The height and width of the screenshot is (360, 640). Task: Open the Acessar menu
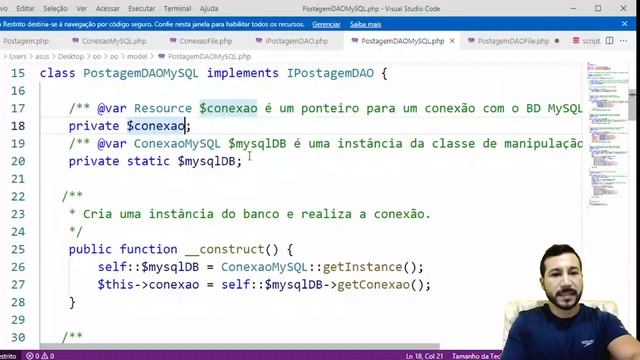coord(107,8)
